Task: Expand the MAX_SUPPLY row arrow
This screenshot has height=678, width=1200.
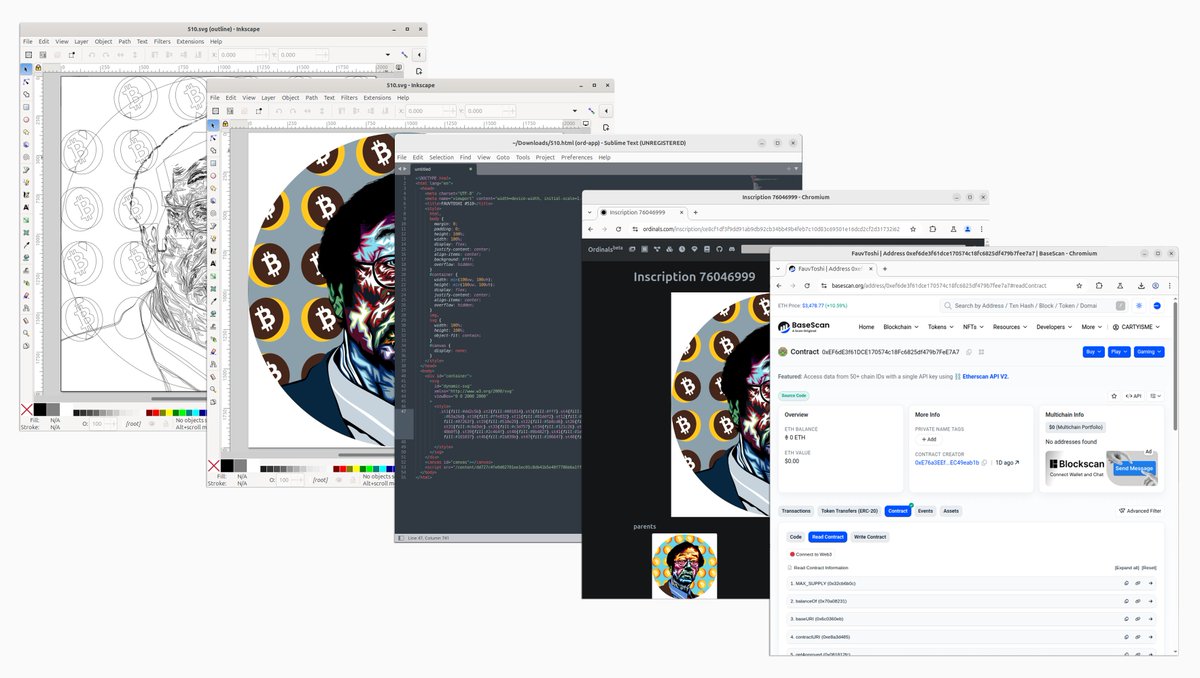Action: pos(1151,583)
